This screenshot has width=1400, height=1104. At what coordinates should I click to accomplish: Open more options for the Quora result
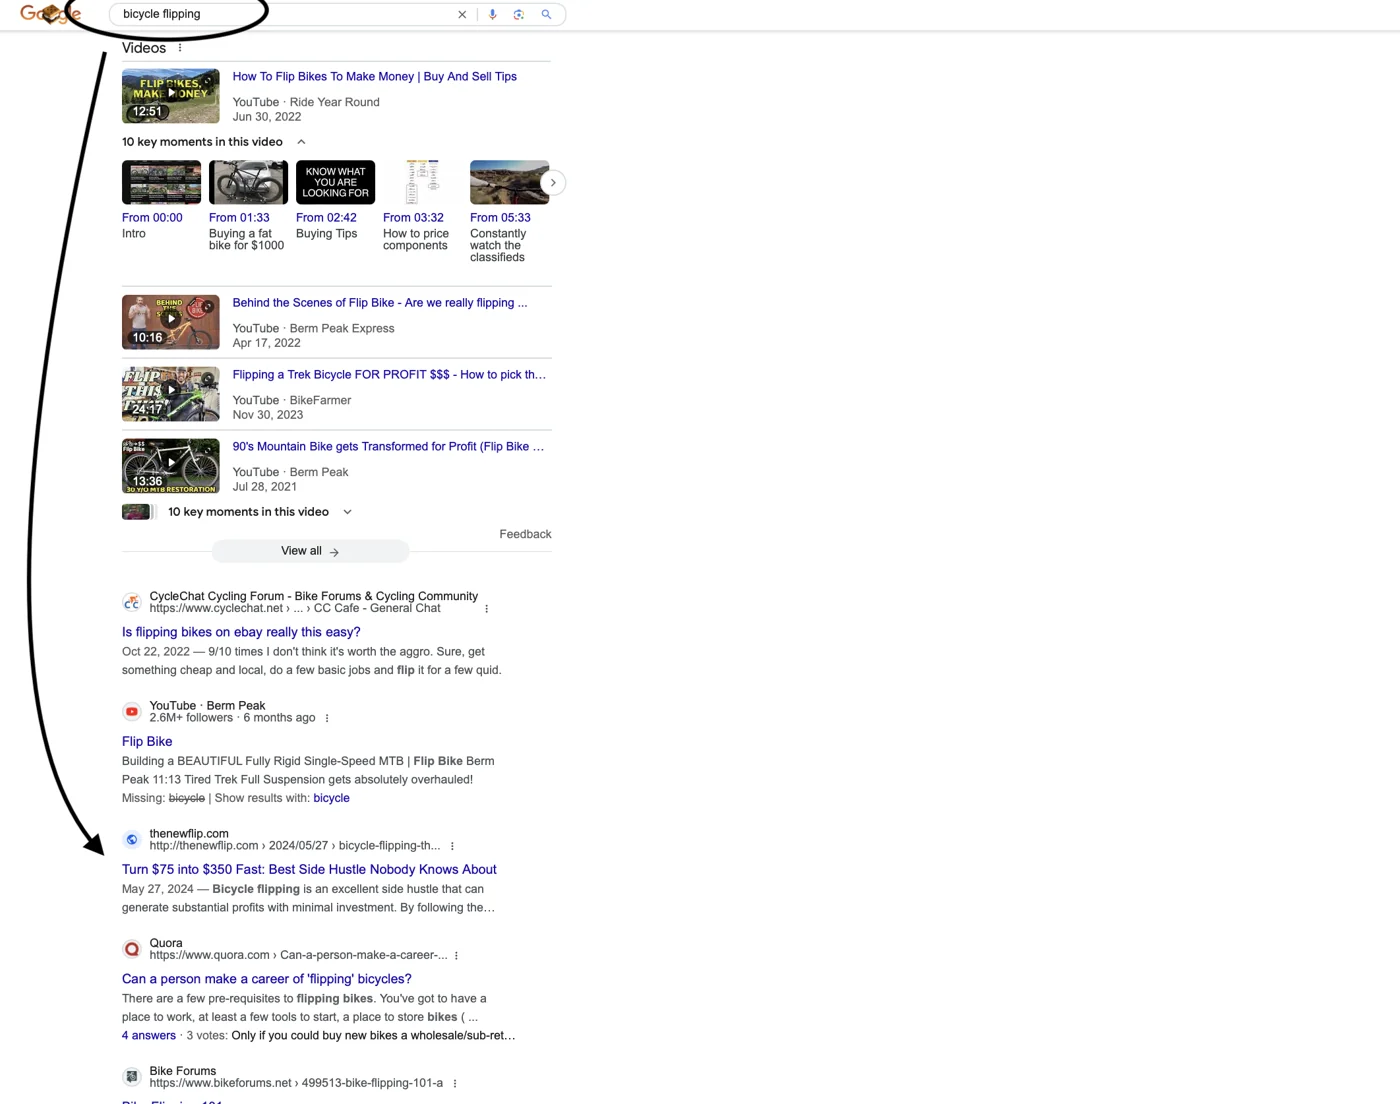456,955
